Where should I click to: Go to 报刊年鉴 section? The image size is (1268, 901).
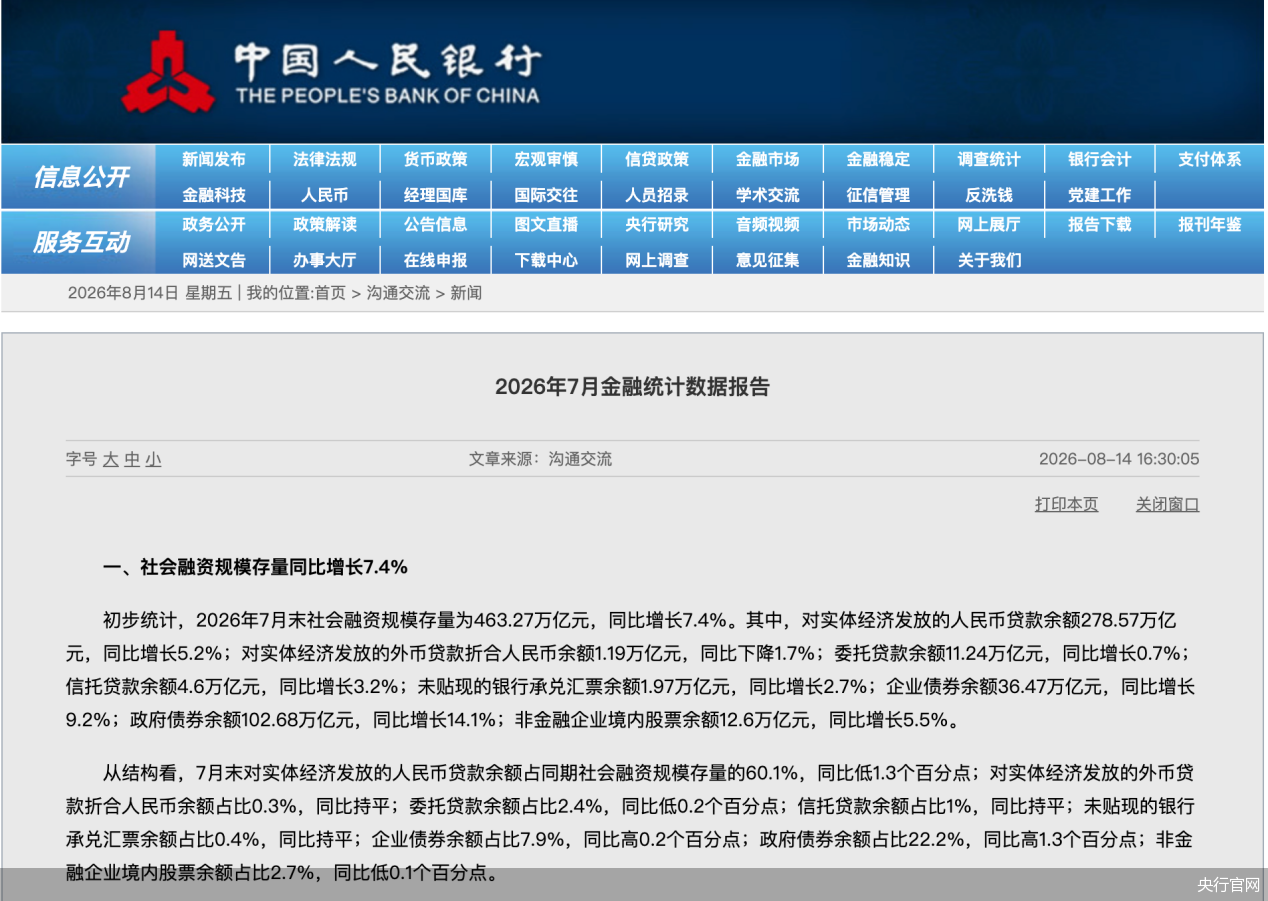[x=1209, y=224]
